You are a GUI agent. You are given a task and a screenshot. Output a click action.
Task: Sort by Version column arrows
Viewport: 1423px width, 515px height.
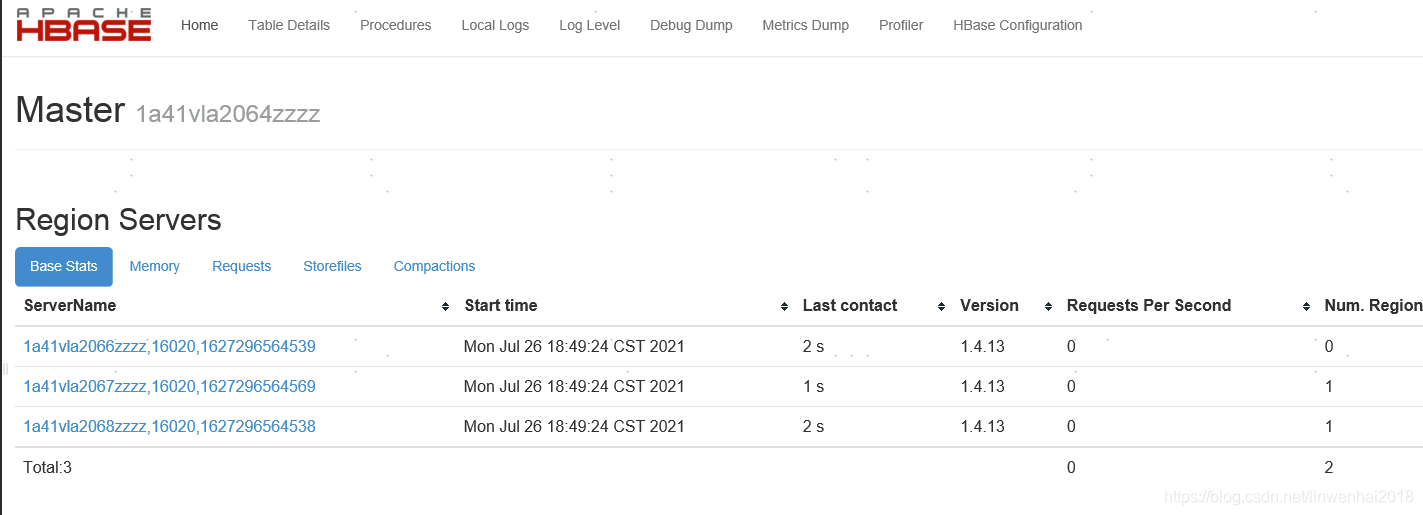(x=1048, y=307)
